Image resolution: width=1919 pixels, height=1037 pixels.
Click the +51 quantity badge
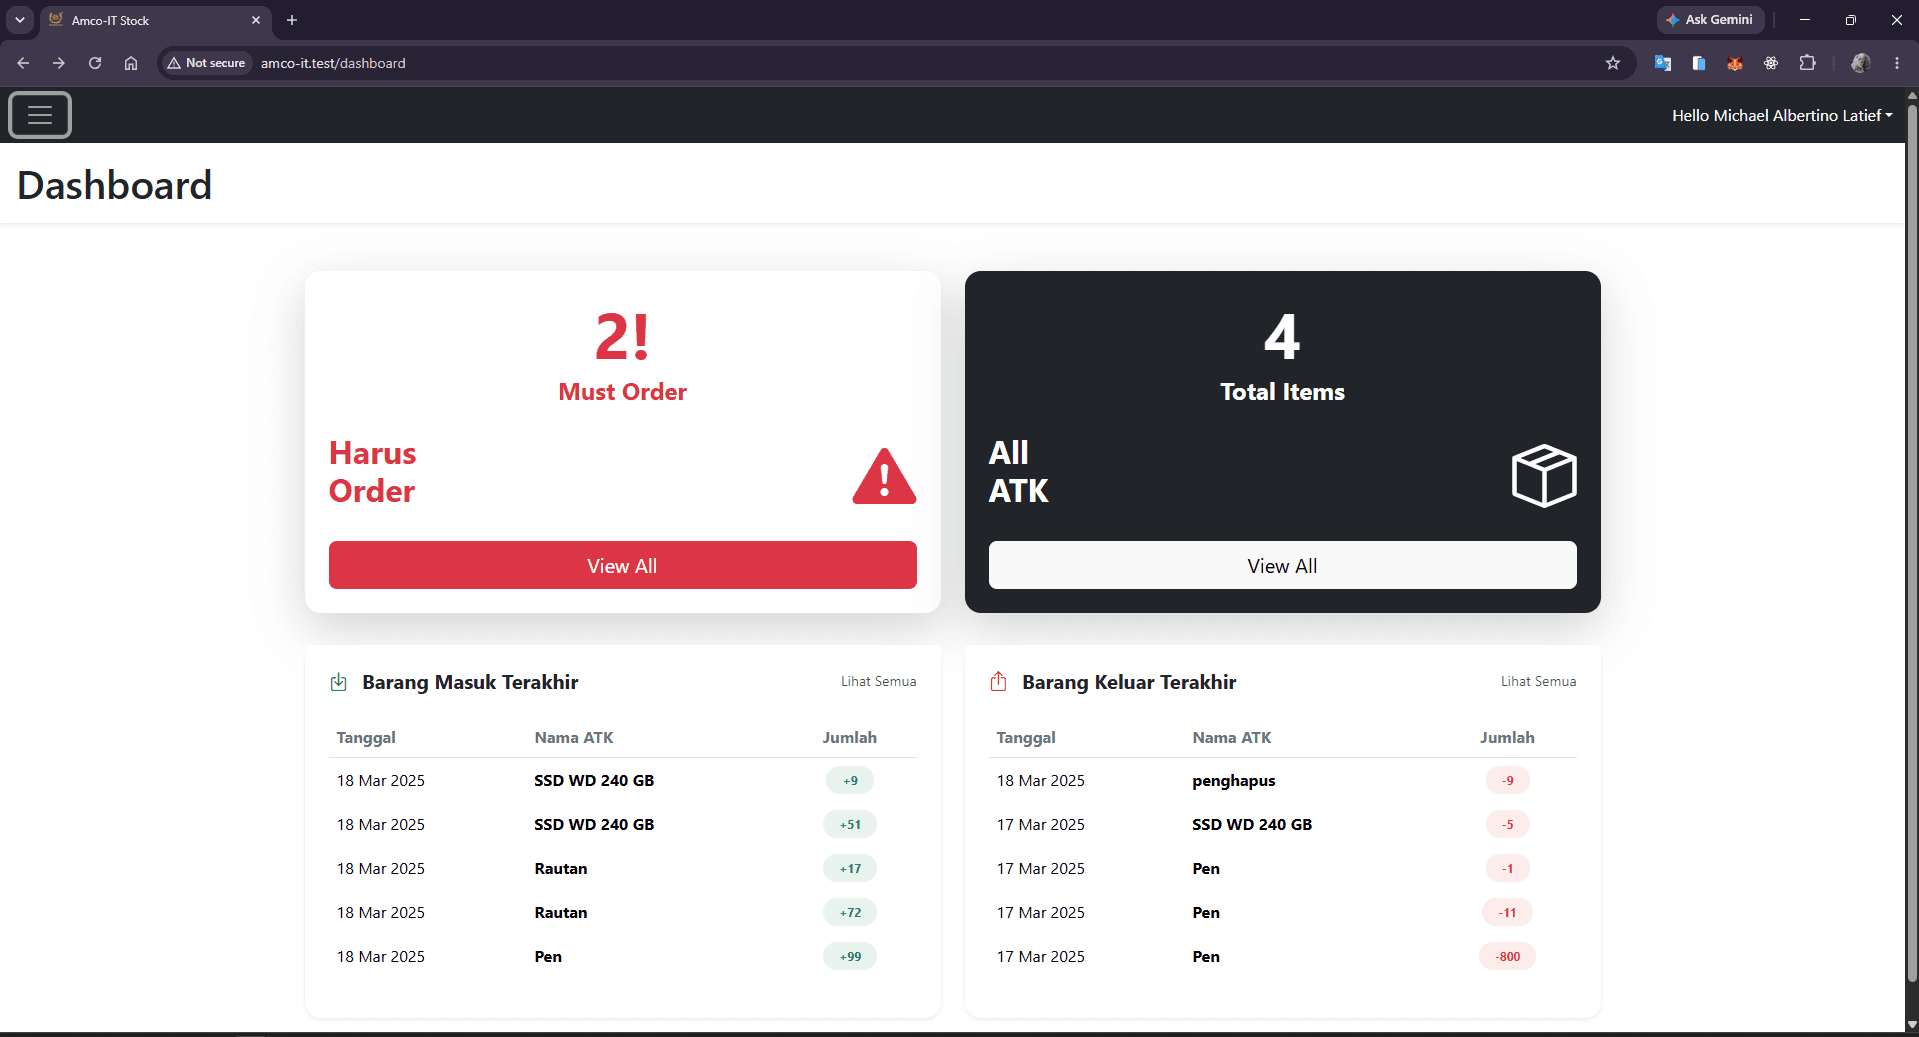pyautogui.click(x=850, y=824)
